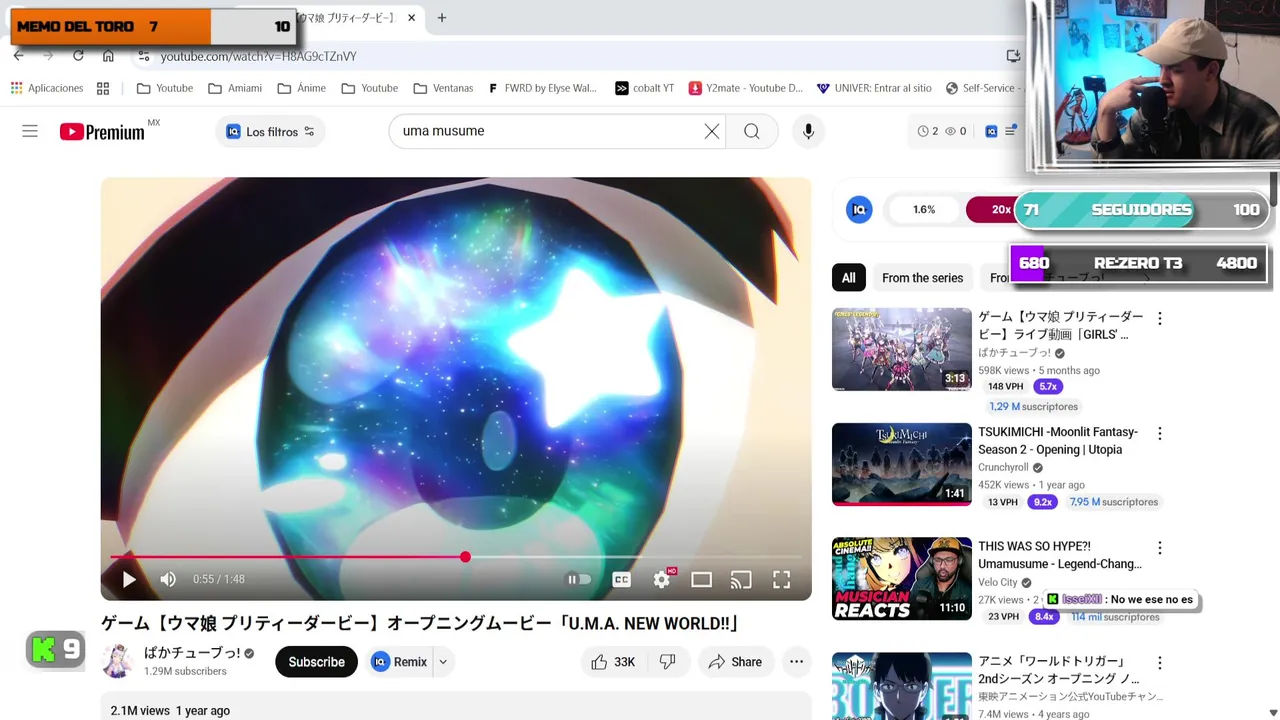Screen dimensions: 1280x720
Task: Open UNIVER: Entrar al sitio bookmark
Action: (874, 88)
